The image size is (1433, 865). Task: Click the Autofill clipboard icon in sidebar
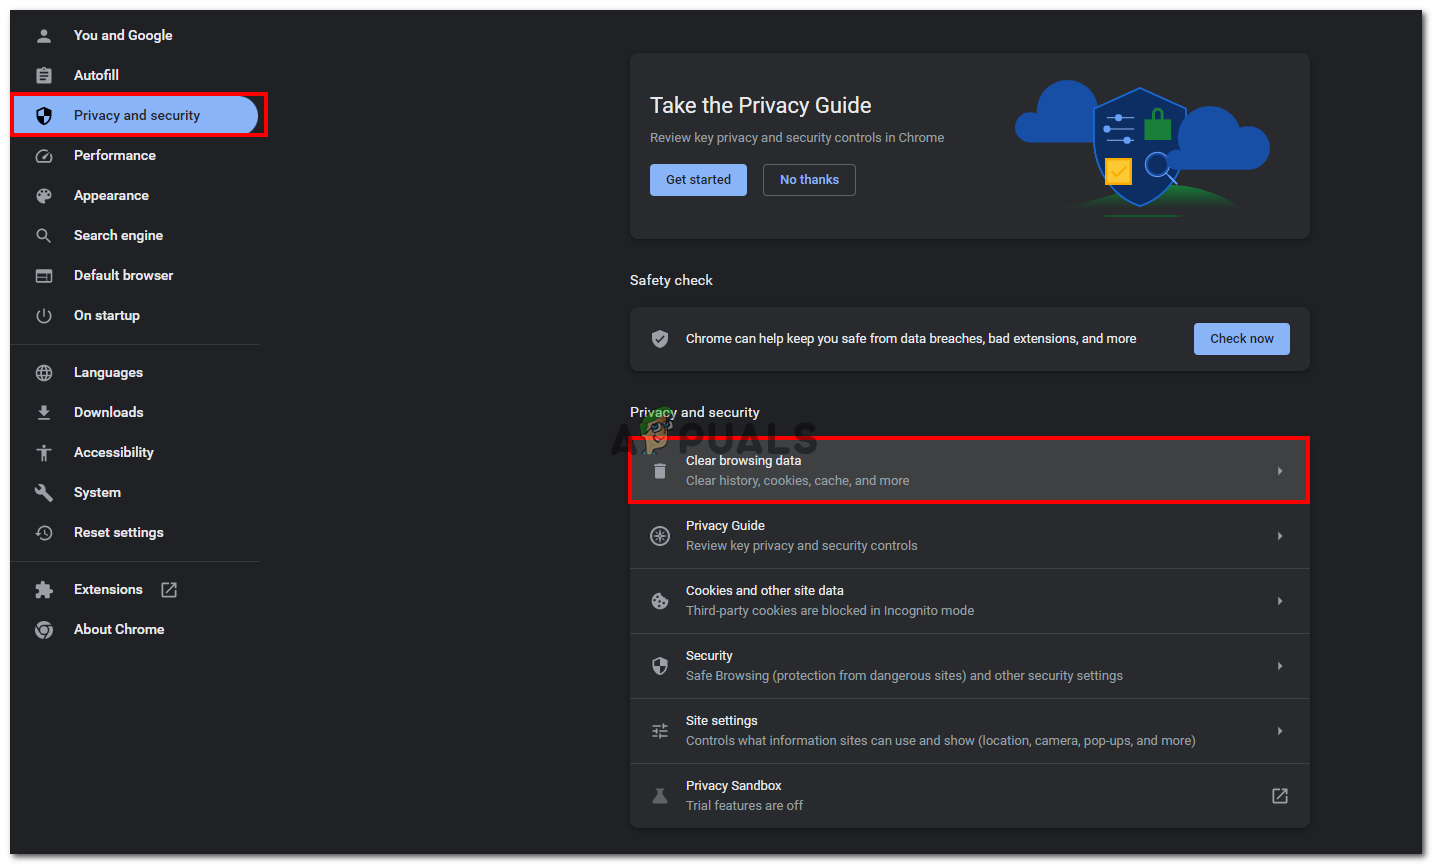pyautogui.click(x=44, y=75)
